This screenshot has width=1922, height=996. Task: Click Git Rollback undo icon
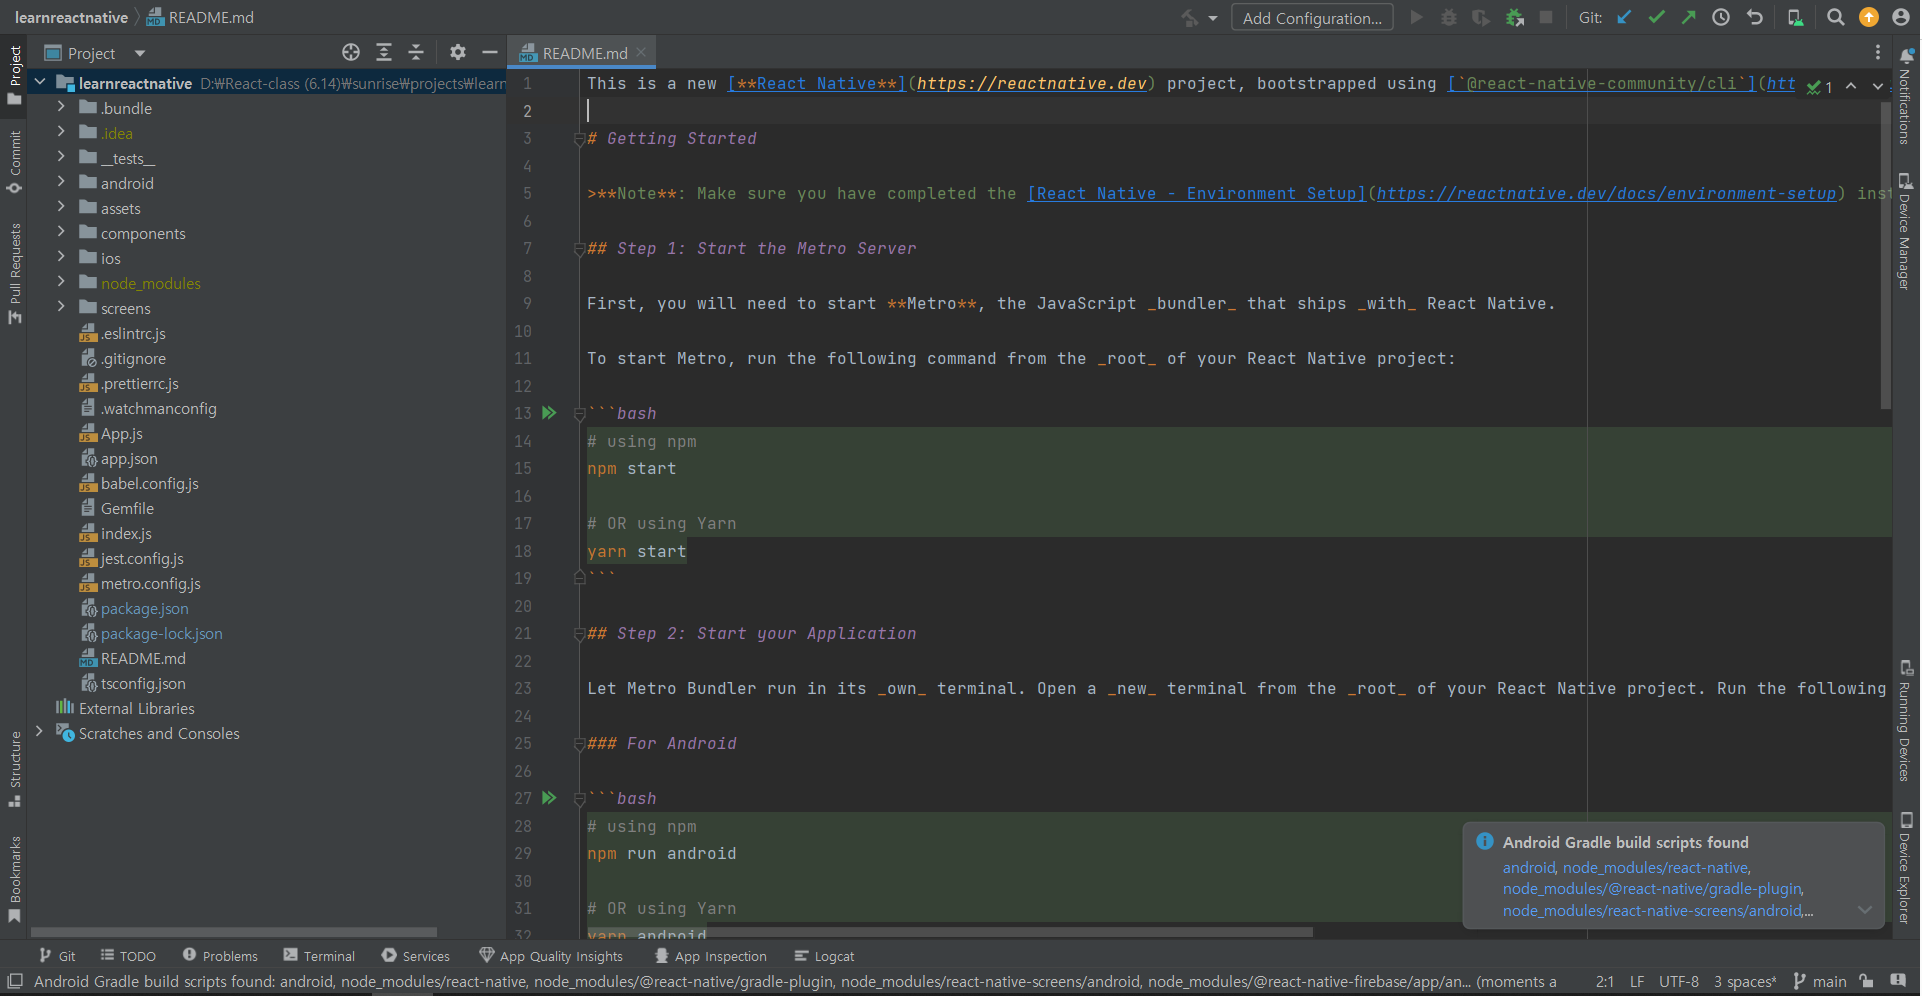click(x=1755, y=18)
